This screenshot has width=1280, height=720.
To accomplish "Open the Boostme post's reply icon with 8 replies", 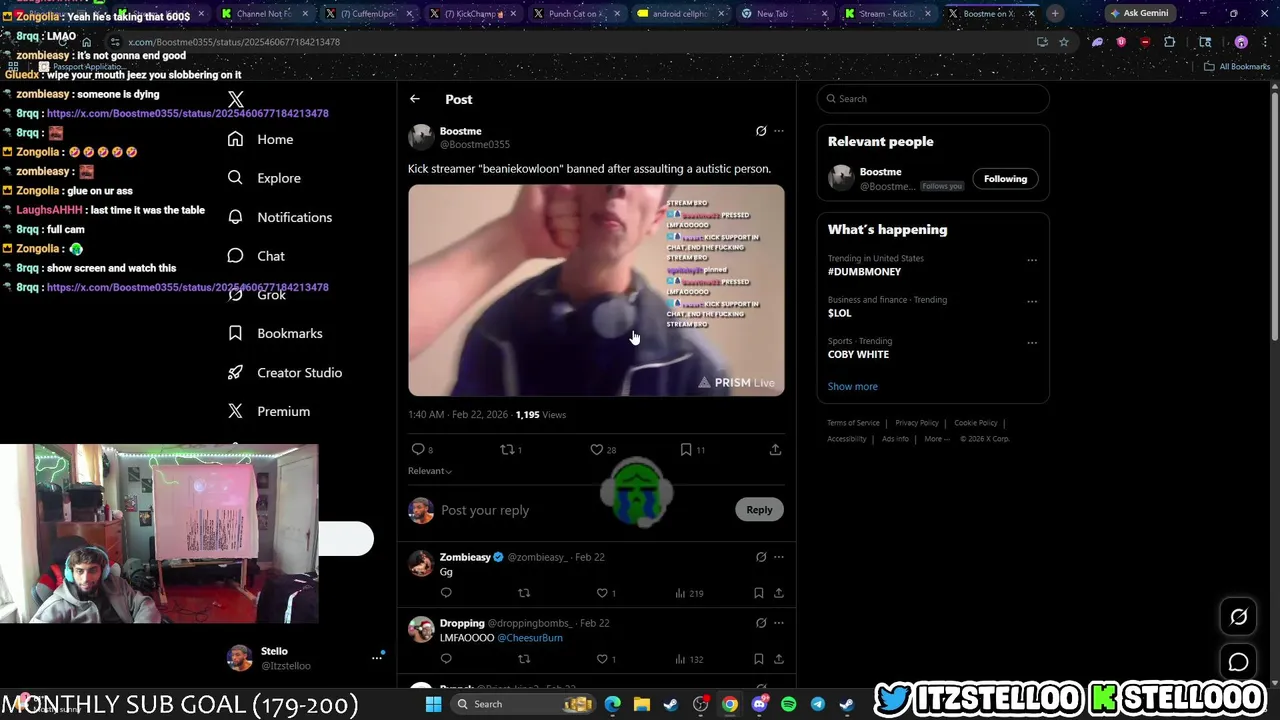I will click(418, 450).
